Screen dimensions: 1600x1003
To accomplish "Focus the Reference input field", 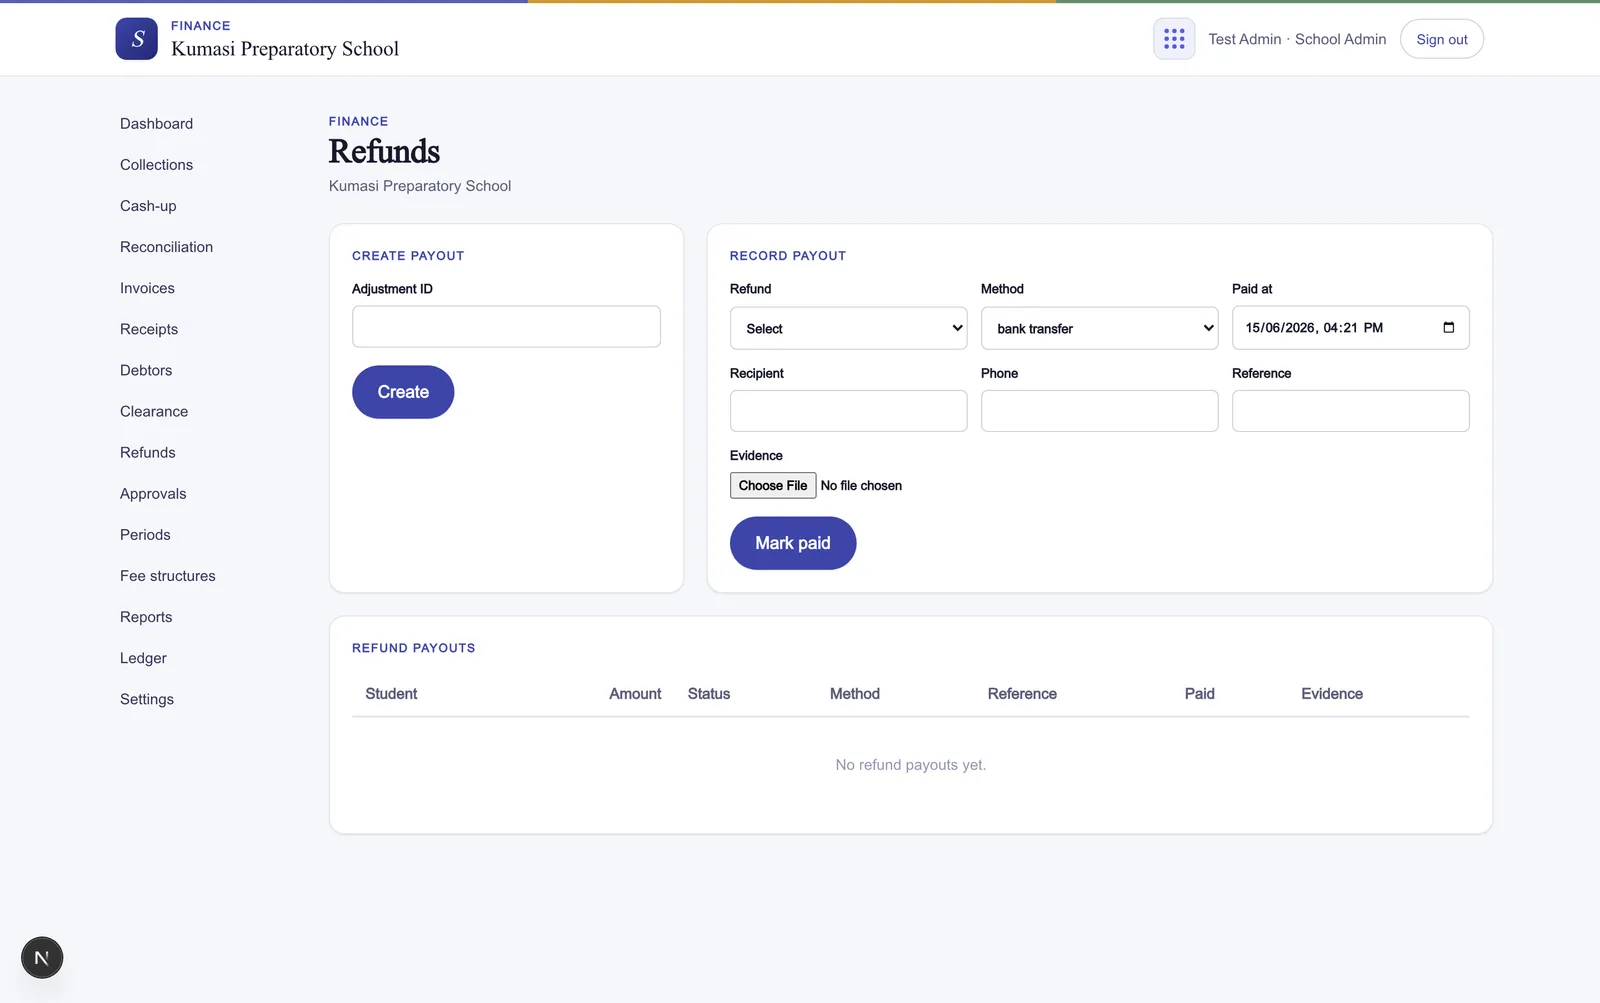I will point(1350,411).
